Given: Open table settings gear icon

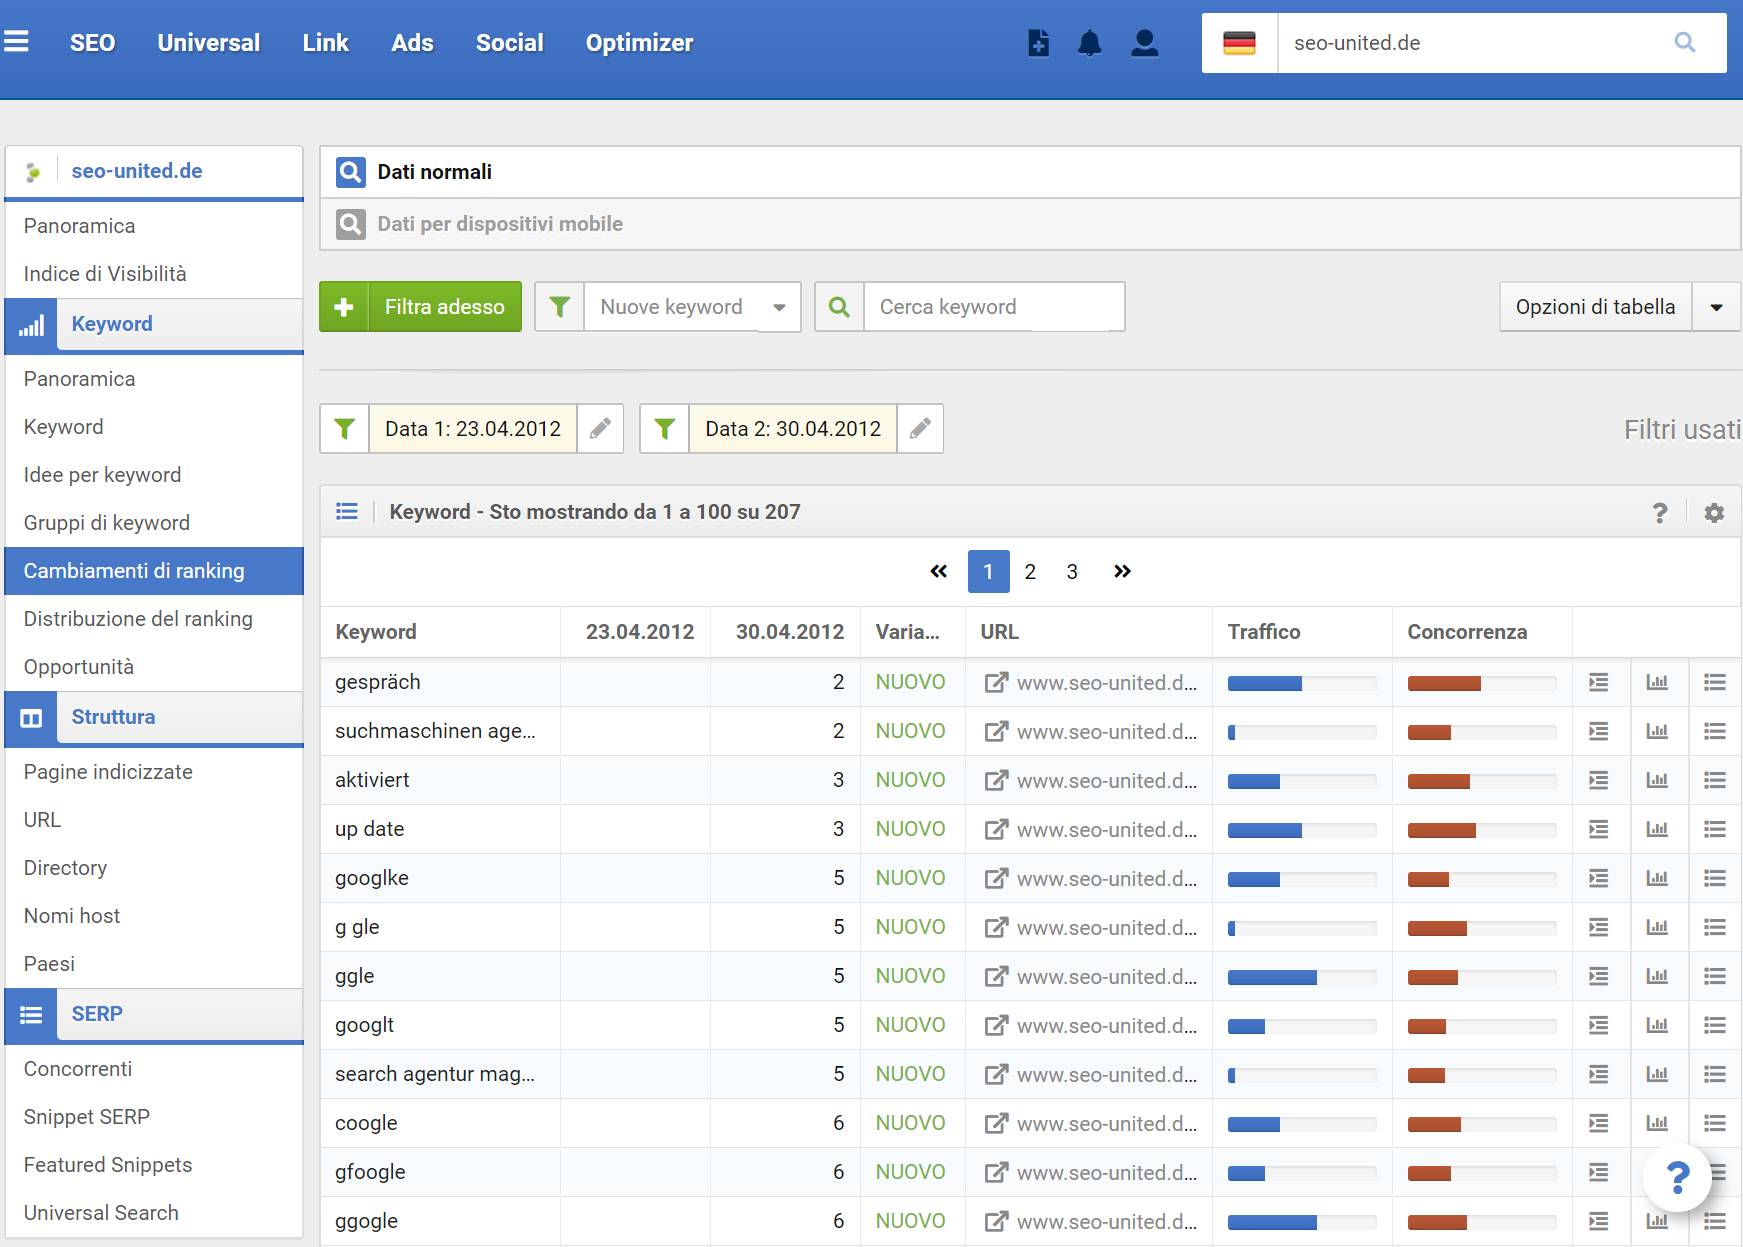Looking at the screenshot, I should point(1714,512).
